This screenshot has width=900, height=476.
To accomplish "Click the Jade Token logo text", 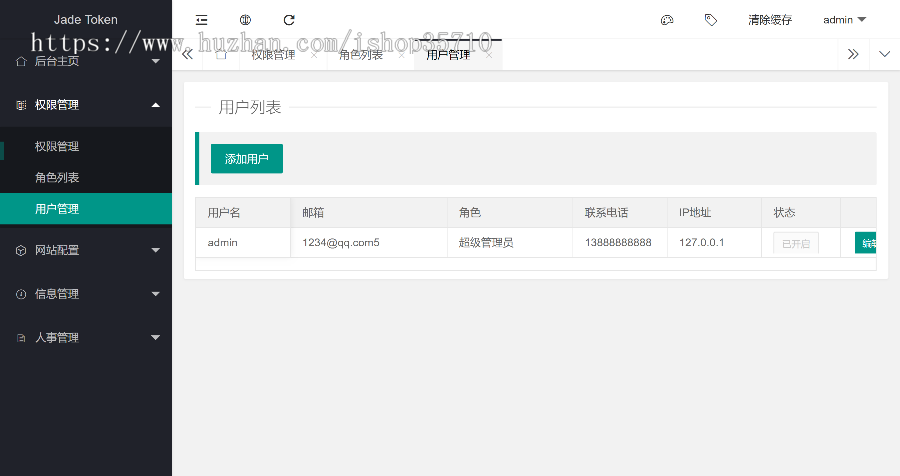I will [x=86, y=20].
